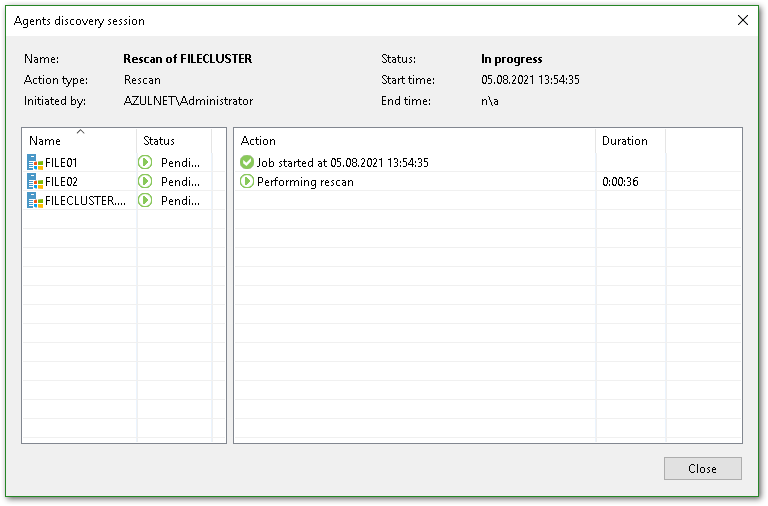This screenshot has height=506, width=768.
Task: Select the FILECLUSTER row name
Action: point(85,200)
